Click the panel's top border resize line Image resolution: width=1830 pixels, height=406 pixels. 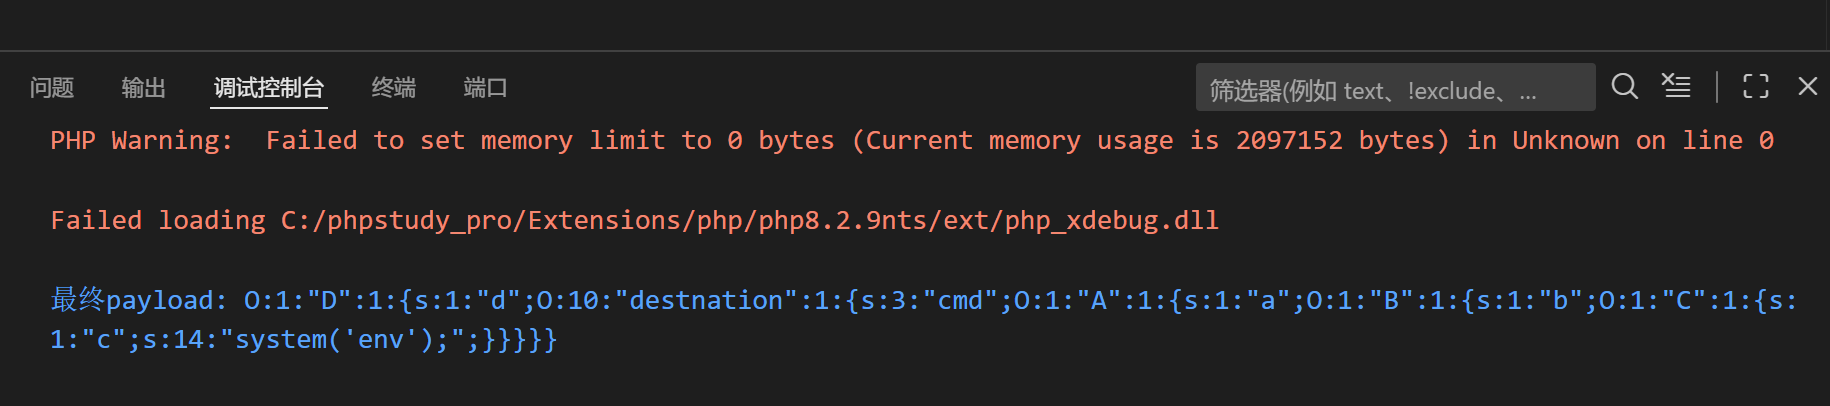pyautogui.click(x=915, y=51)
